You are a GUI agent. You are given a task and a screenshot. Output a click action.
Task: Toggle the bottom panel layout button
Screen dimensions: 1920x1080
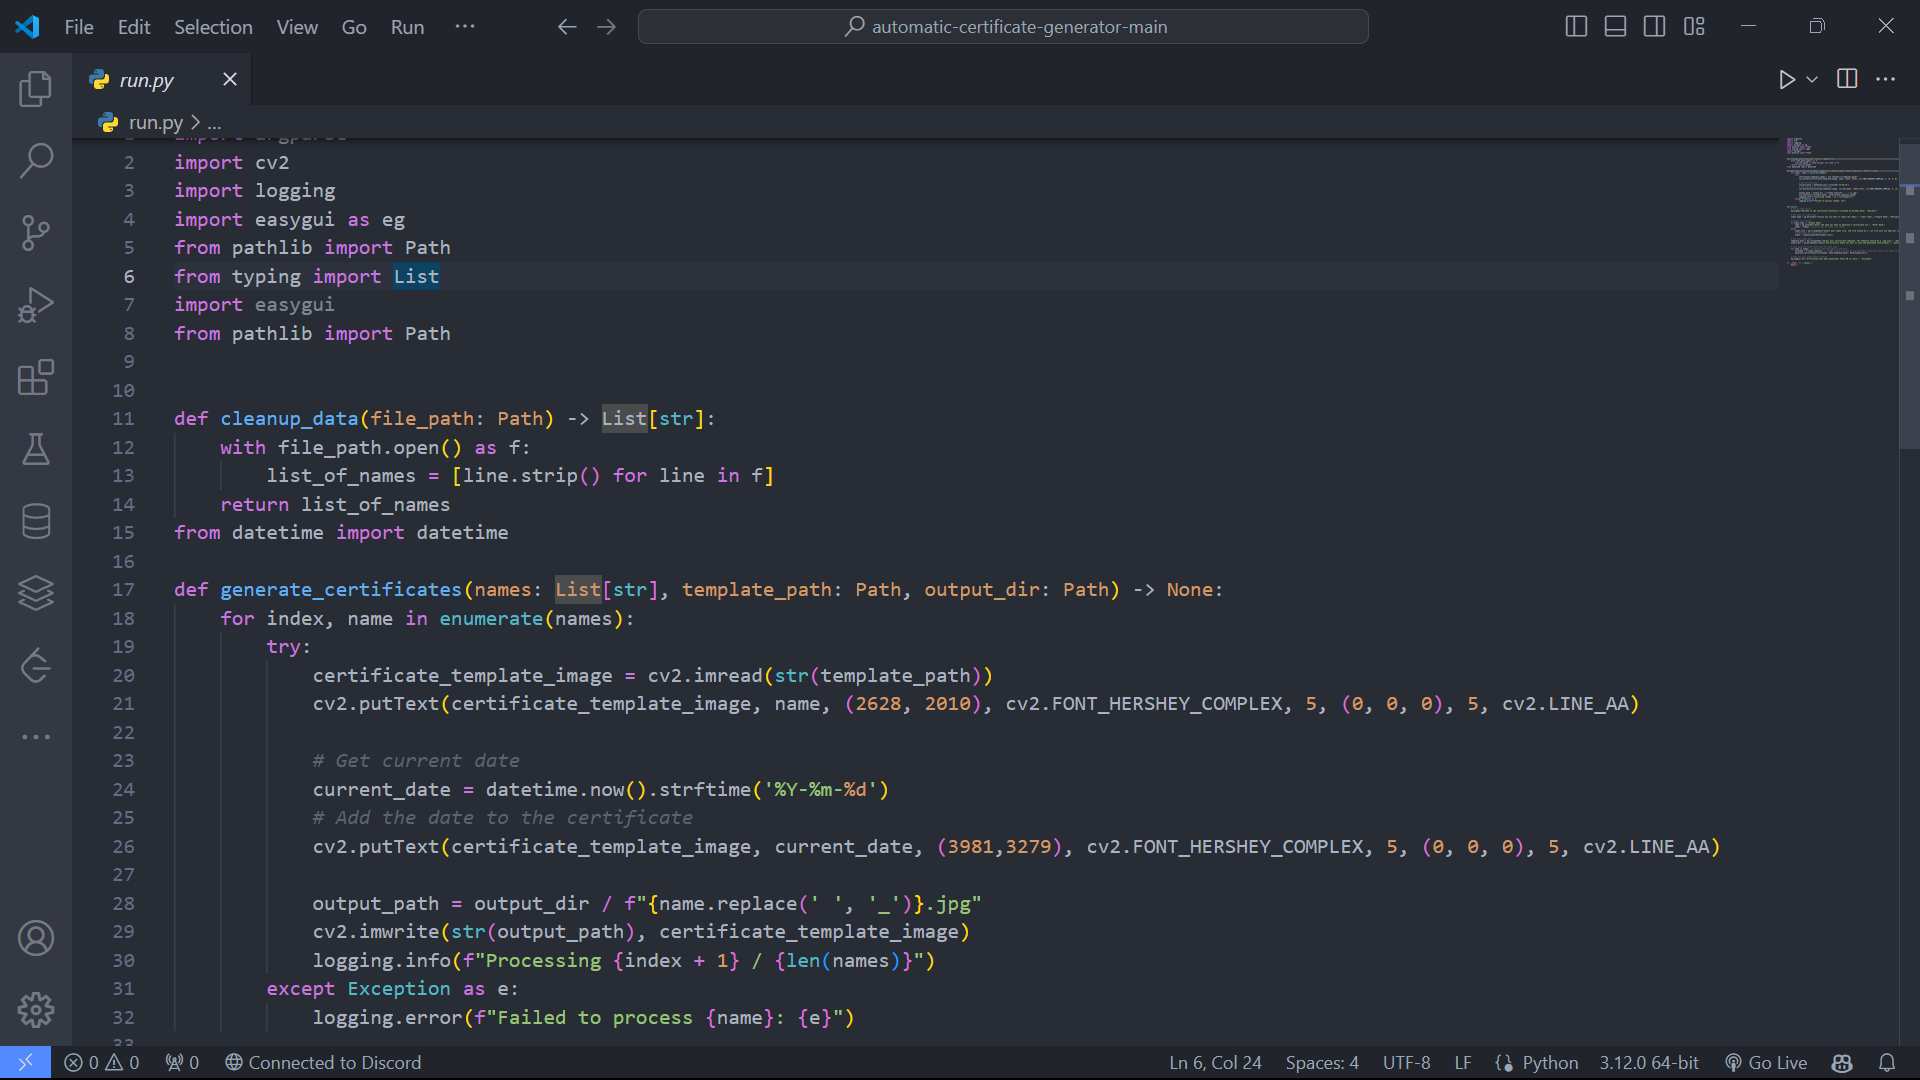[x=1615, y=27]
